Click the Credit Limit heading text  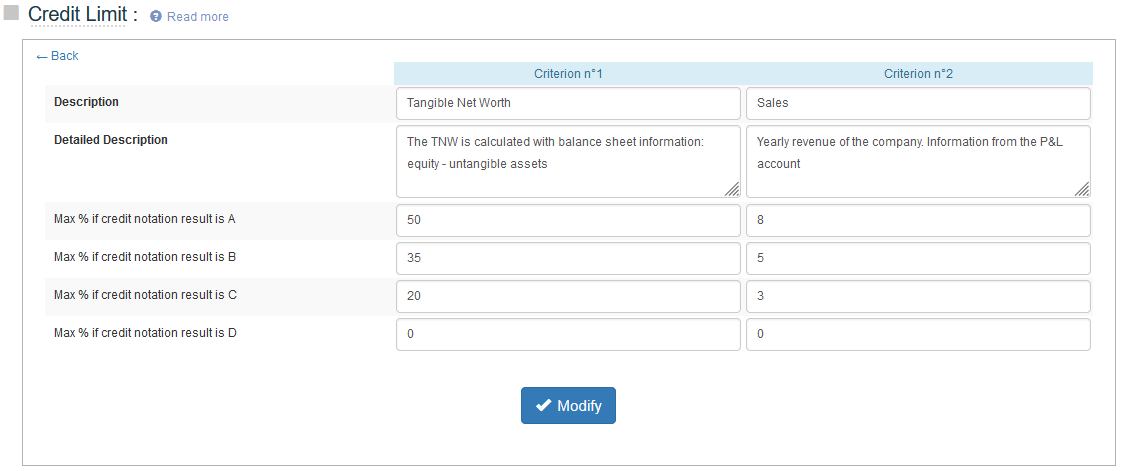[82, 15]
